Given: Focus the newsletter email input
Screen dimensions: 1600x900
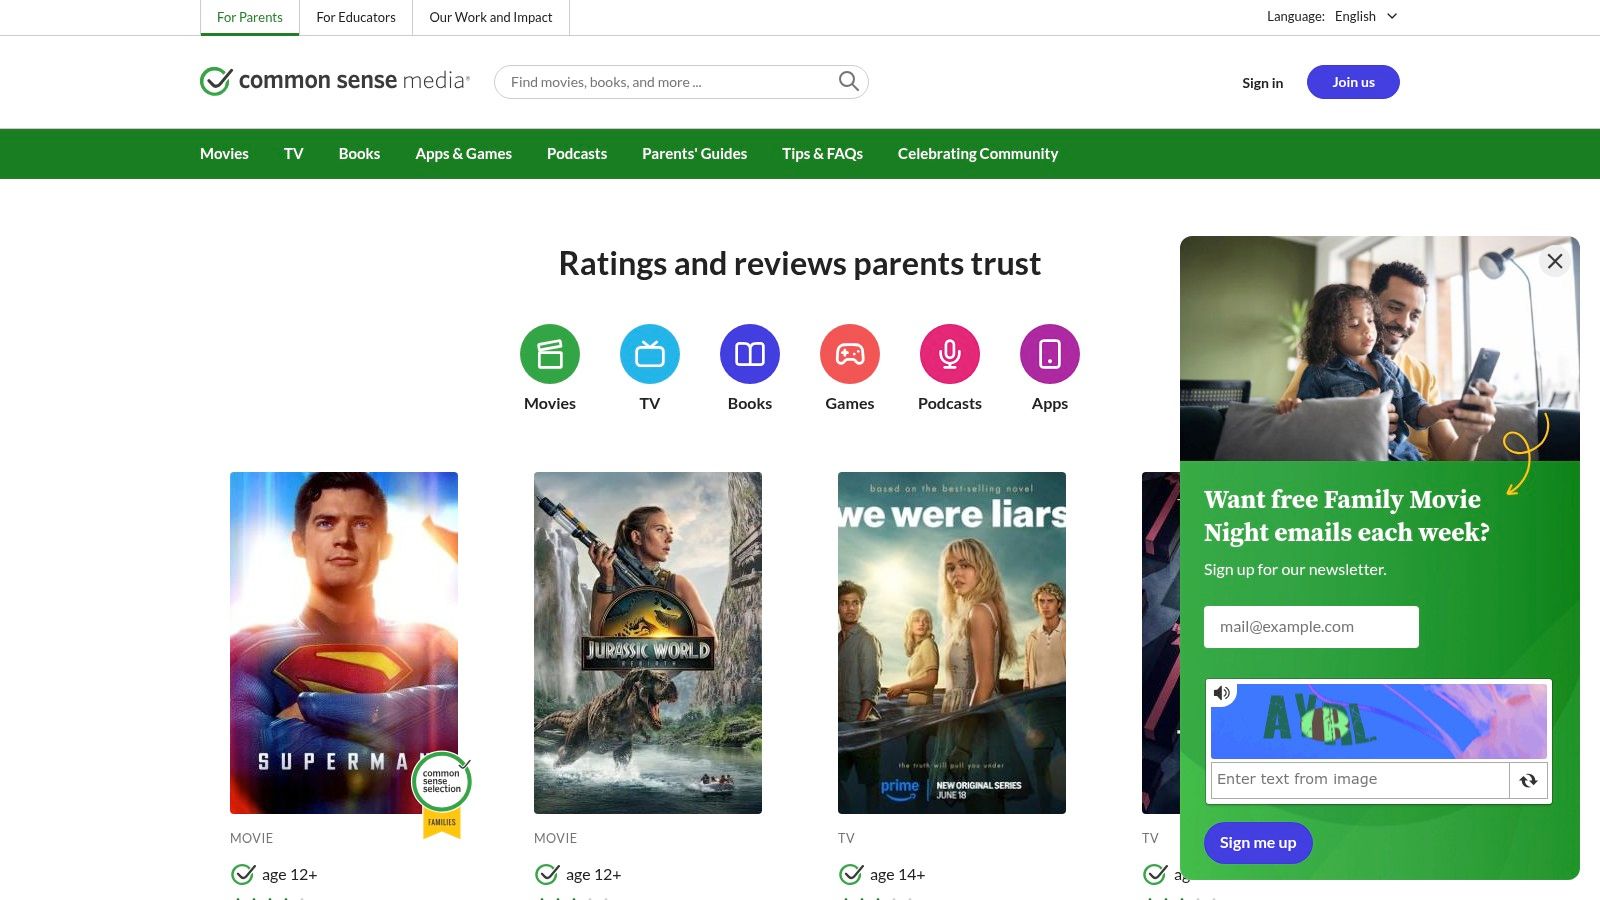Looking at the screenshot, I should point(1311,627).
